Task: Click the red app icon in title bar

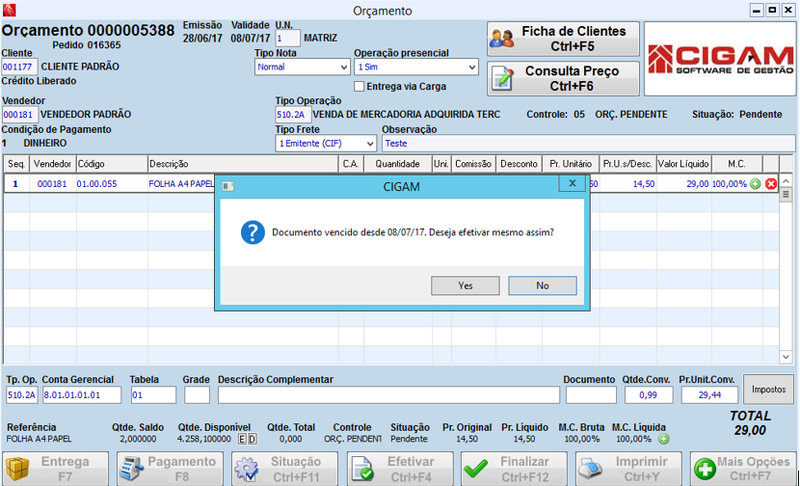Action: 9,10
